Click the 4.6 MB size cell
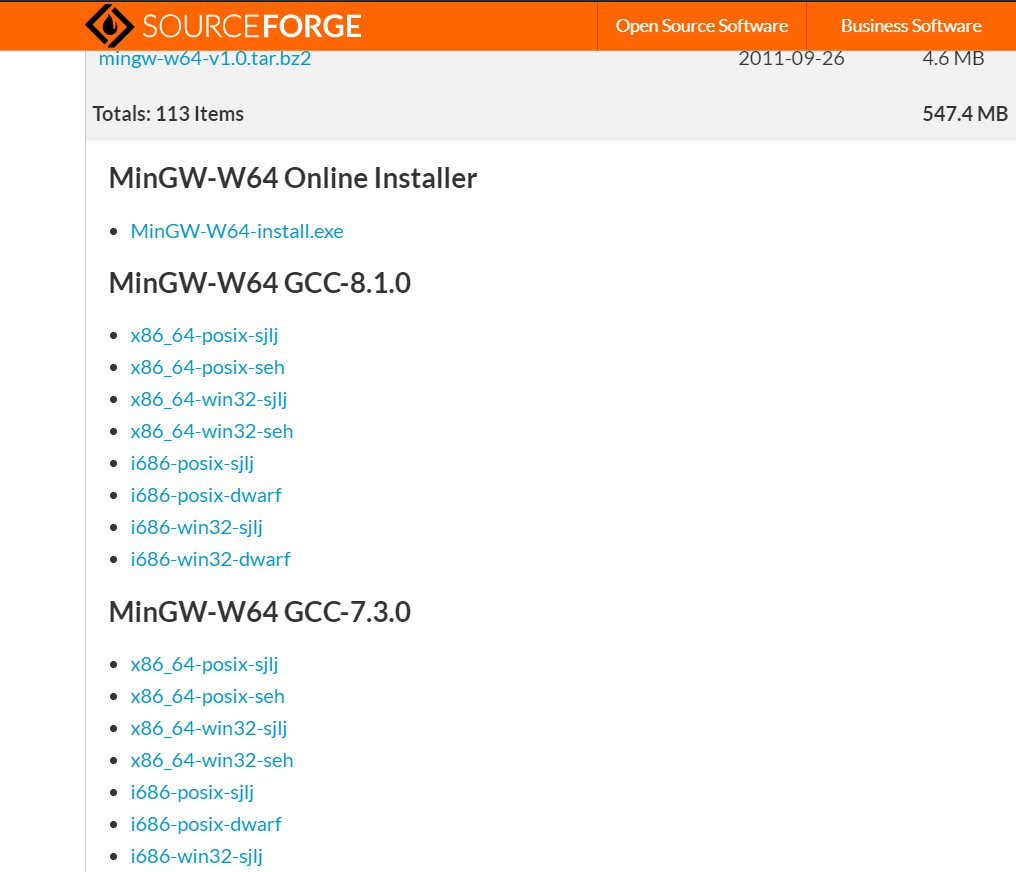 click(953, 58)
